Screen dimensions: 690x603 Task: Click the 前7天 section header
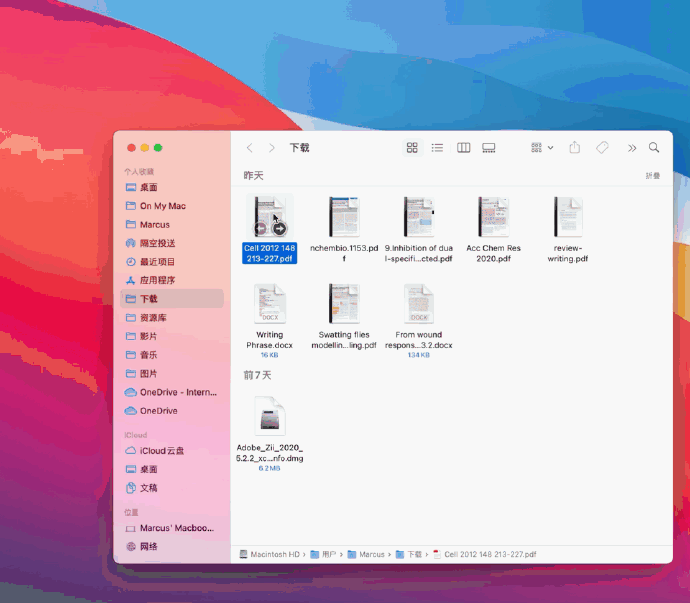(x=257, y=375)
